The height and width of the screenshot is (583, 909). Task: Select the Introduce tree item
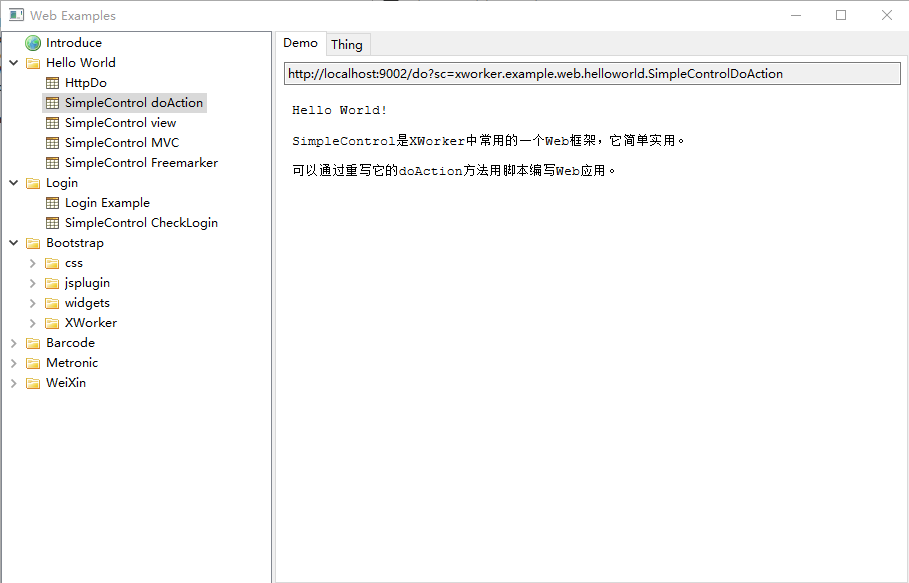point(74,43)
